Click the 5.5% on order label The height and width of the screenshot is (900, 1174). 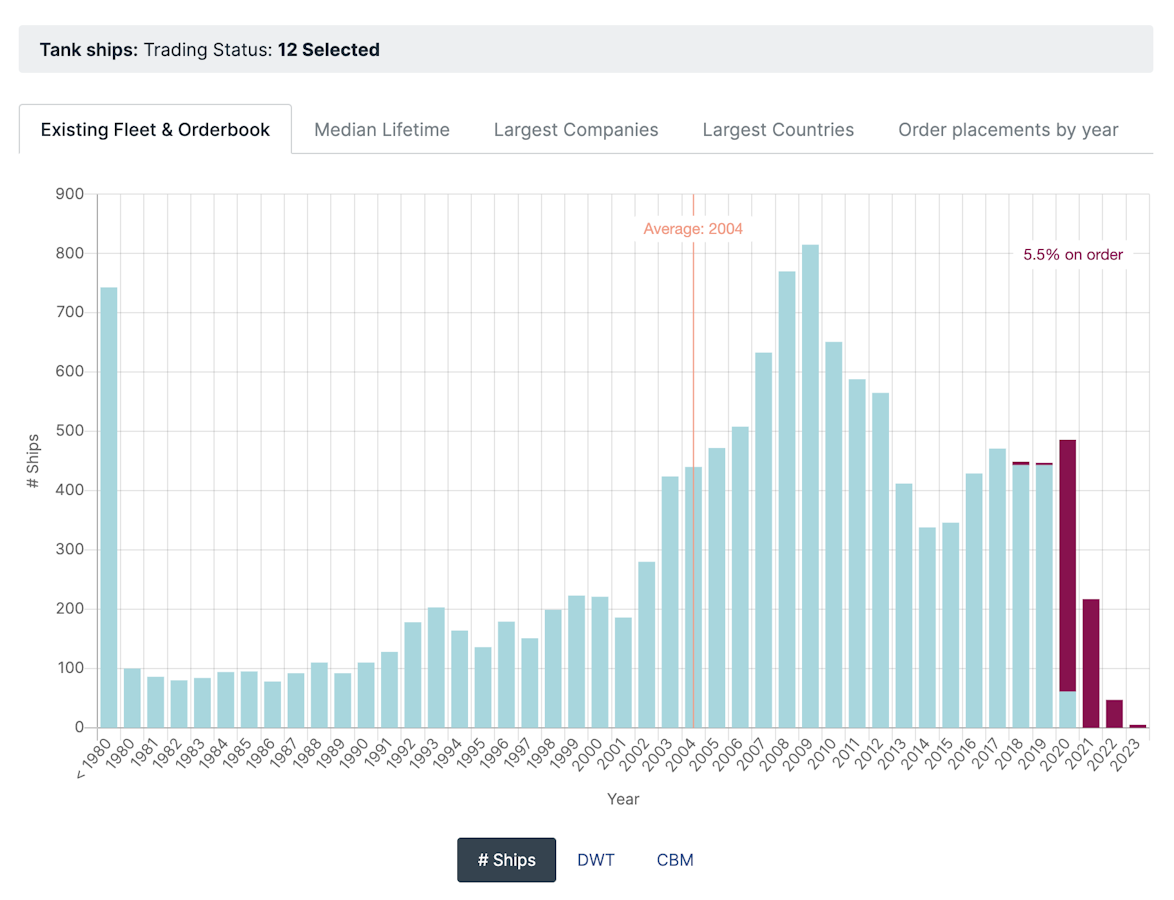pos(1072,255)
